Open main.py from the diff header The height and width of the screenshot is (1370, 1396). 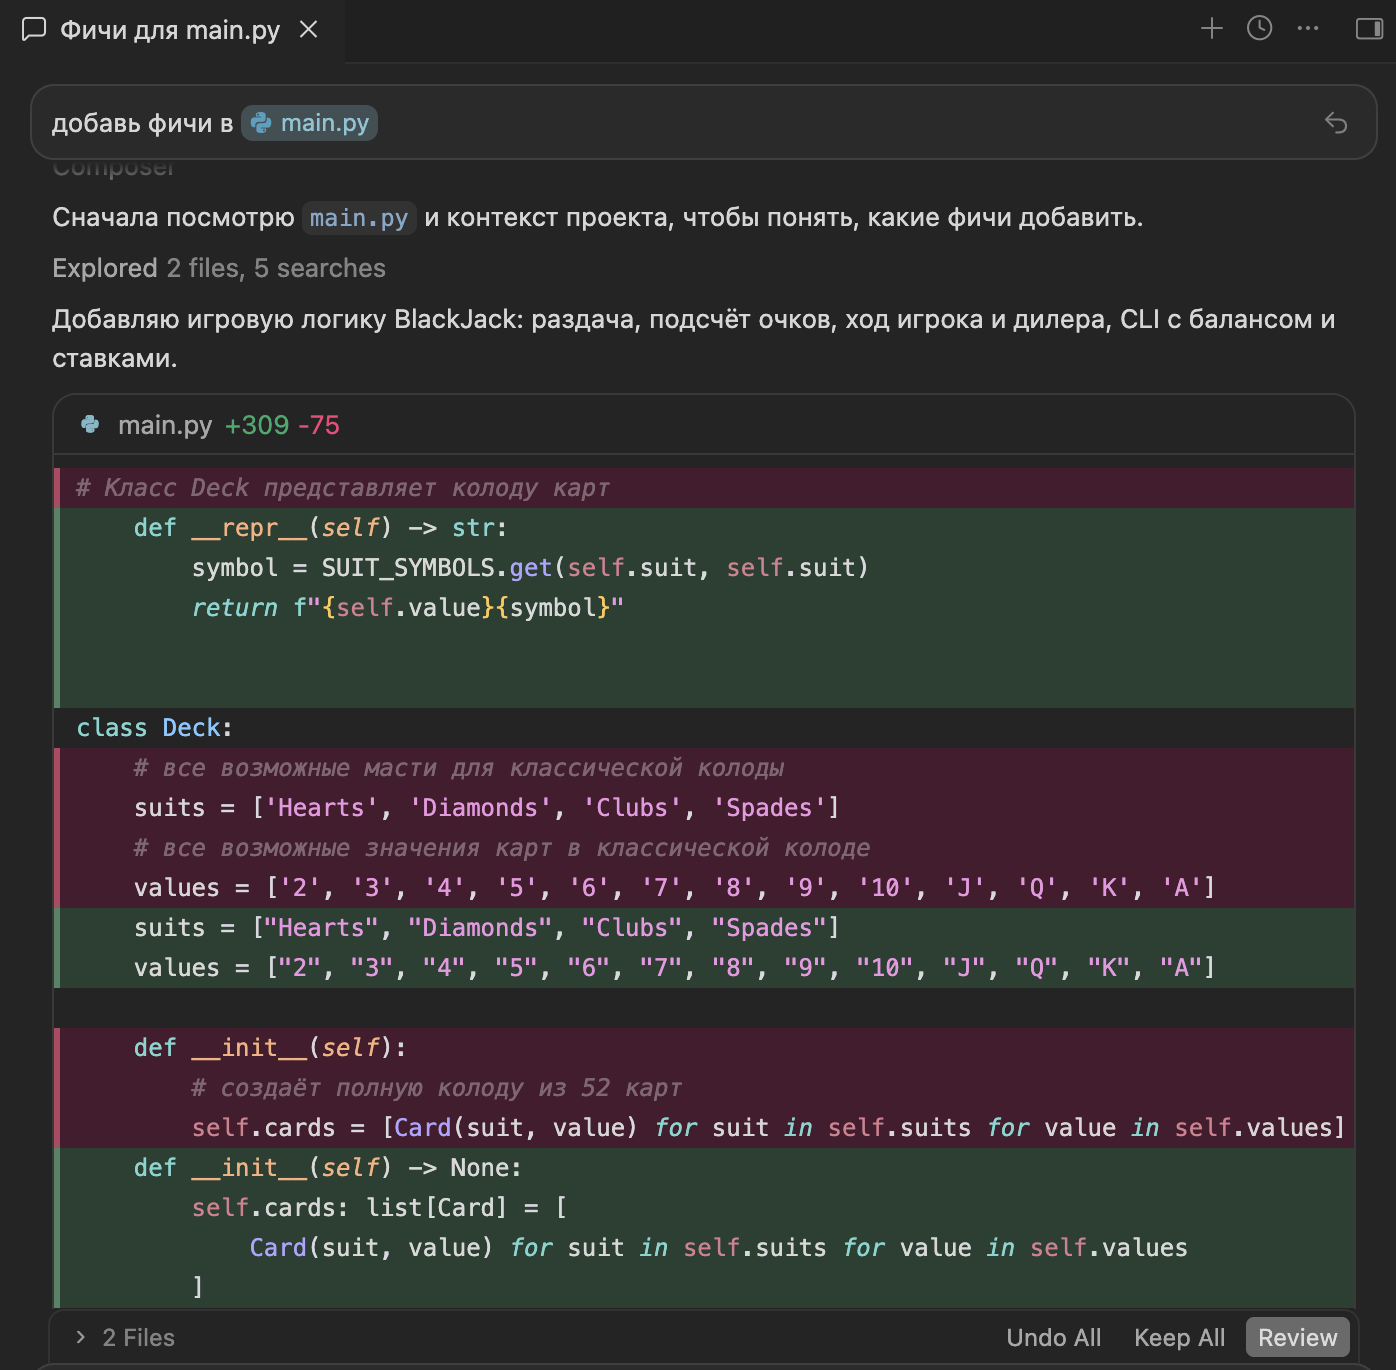click(x=165, y=425)
